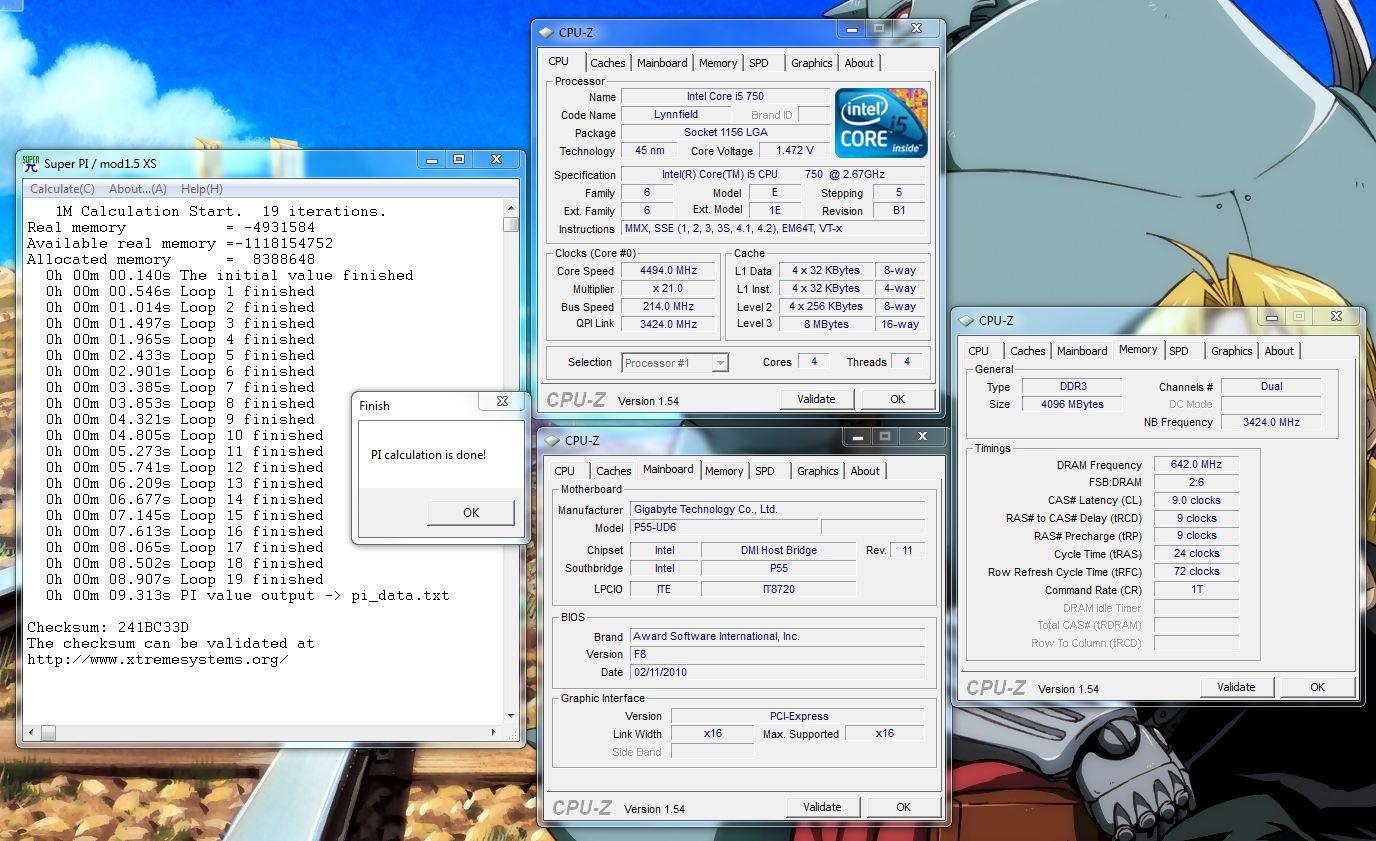The width and height of the screenshot is (1376, 841).
Task: Select About tab in the Mainboard CPU-Z window
Action: click(865, 471)
